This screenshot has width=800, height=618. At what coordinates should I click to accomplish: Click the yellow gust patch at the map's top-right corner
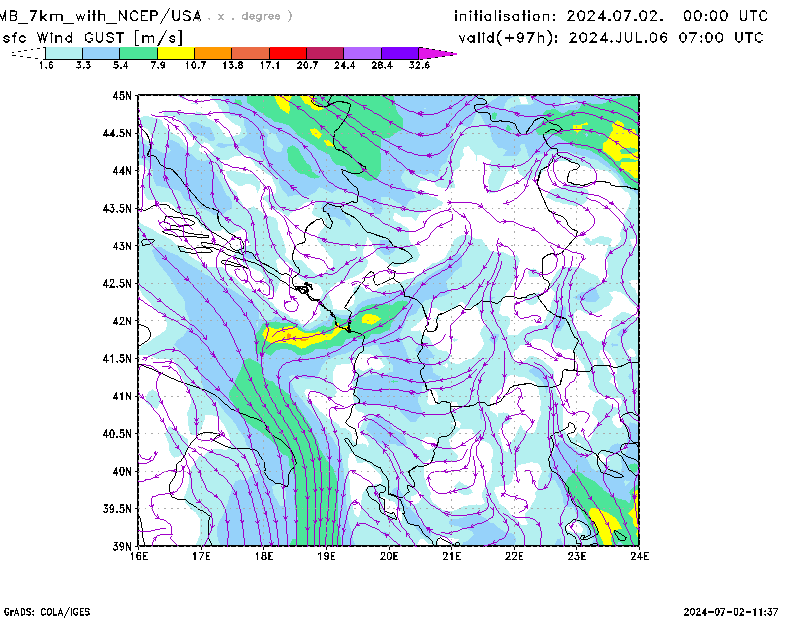pos(622,148)
